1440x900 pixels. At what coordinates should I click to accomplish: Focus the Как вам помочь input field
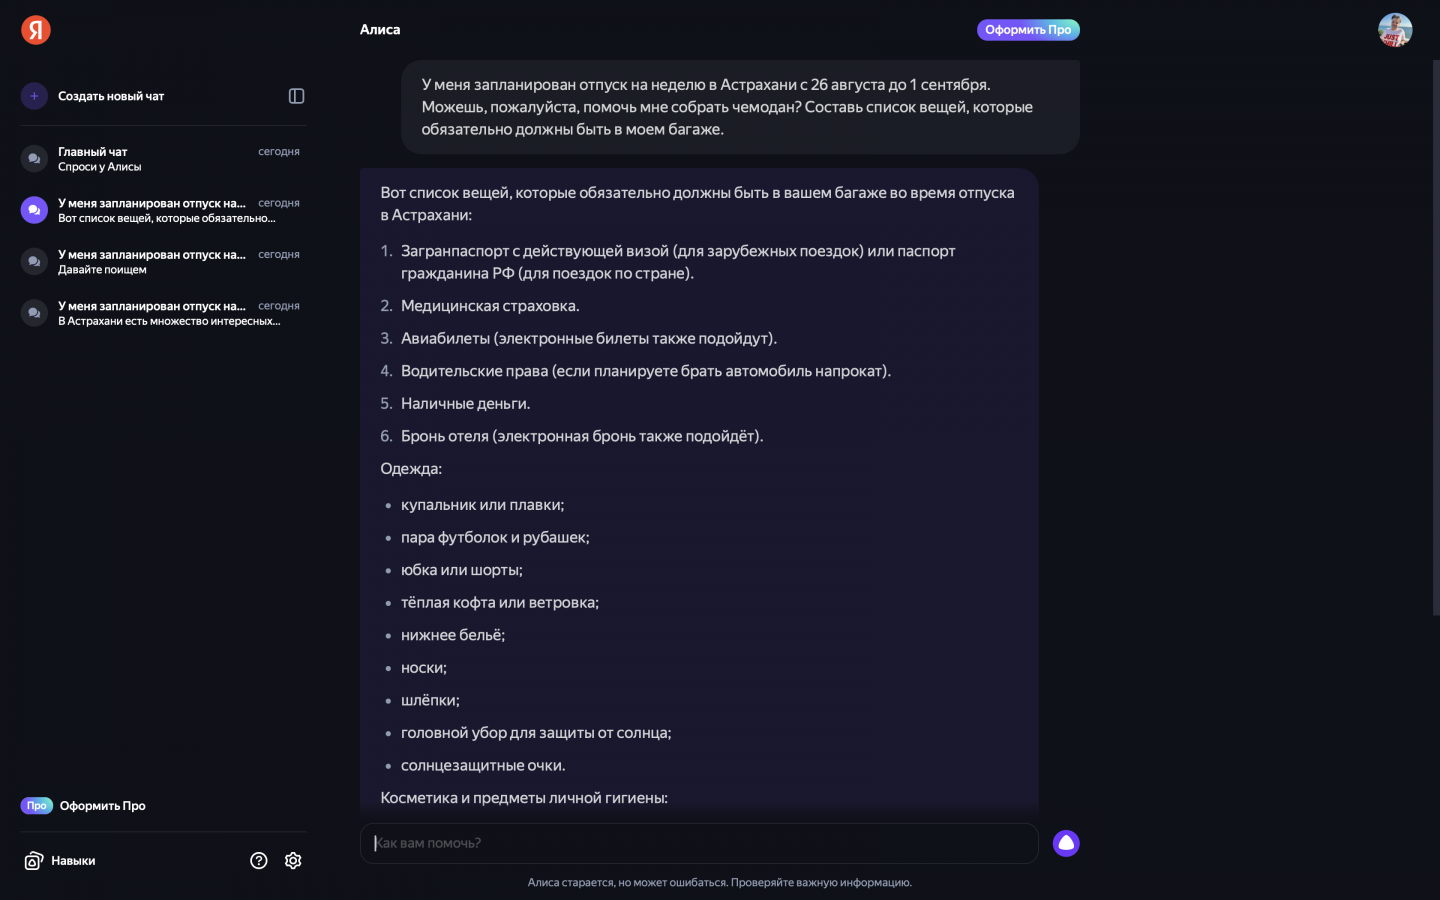(698, 843)
